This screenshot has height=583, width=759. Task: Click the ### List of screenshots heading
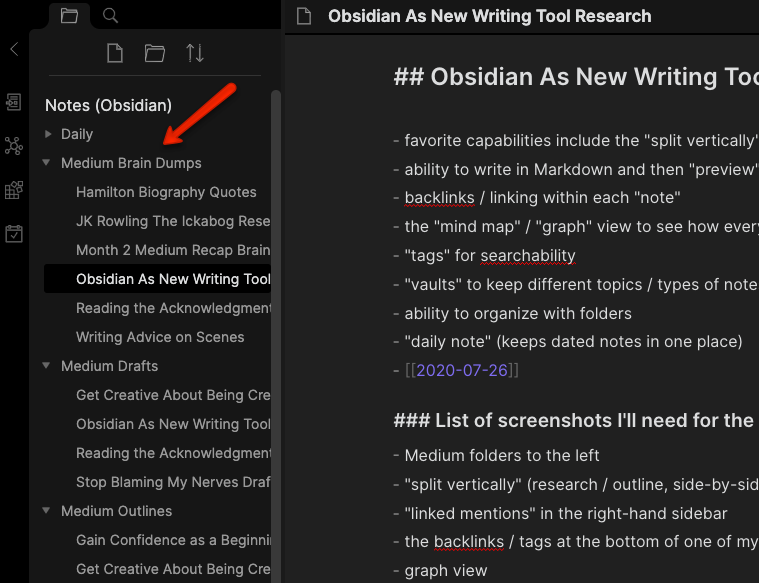click(576, 420)
